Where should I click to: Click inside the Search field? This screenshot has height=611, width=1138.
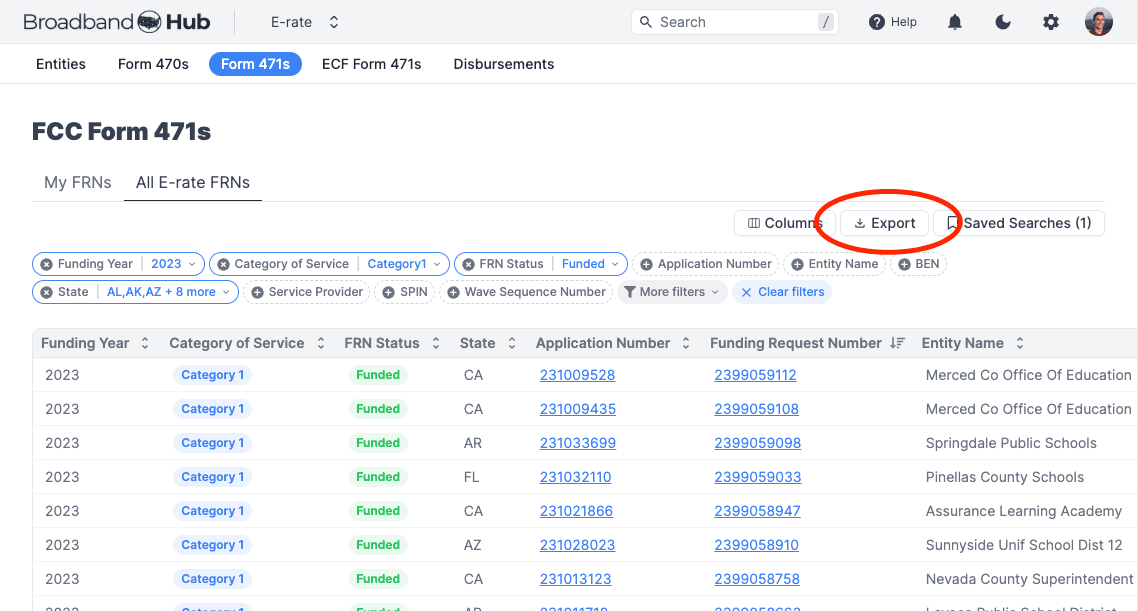coord(734,21)
